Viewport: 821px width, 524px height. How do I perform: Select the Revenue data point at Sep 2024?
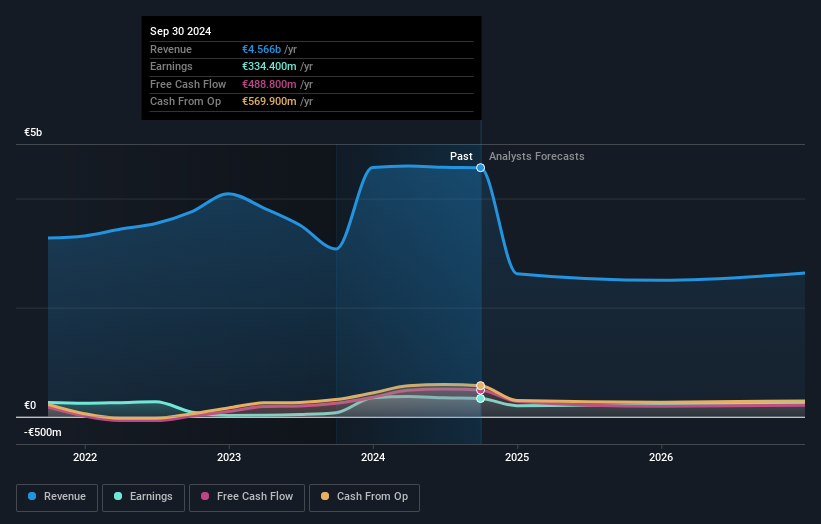click(x=480, y=168)
